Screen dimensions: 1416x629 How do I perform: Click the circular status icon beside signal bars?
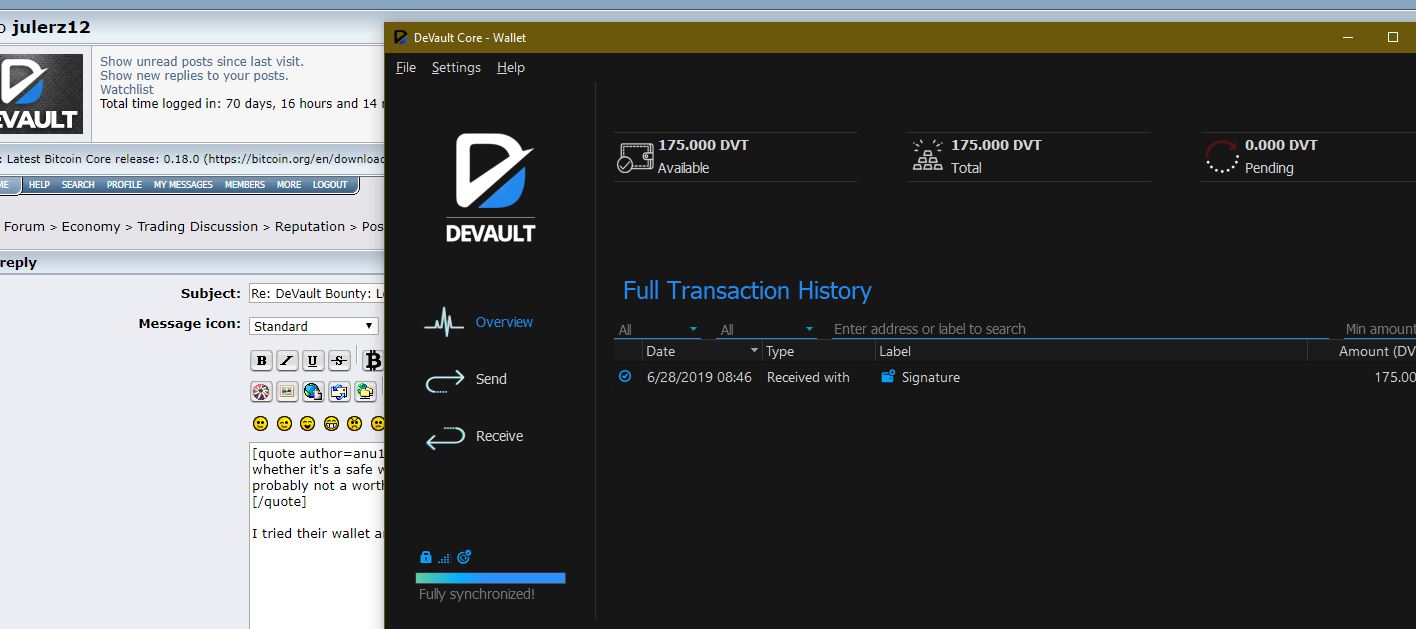pos(464,557)
